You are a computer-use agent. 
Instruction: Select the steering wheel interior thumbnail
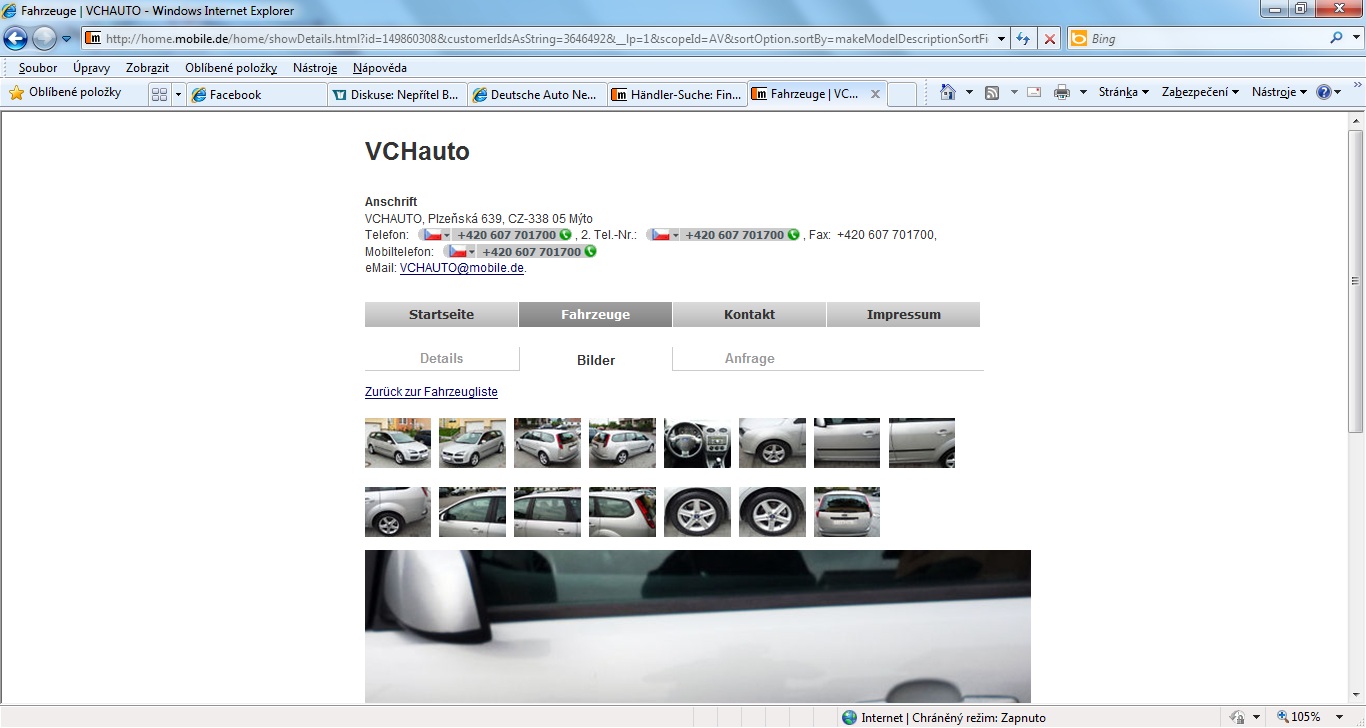pyautogui.click(x=697, y=443)
